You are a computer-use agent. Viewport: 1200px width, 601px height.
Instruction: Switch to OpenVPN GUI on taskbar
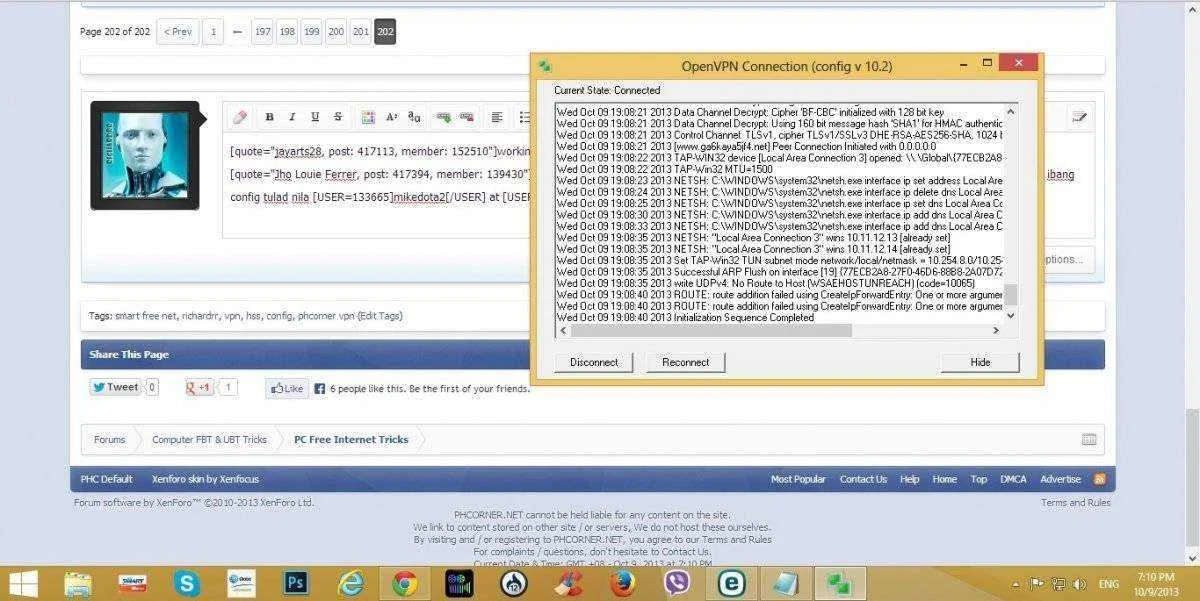pos(839,583)
